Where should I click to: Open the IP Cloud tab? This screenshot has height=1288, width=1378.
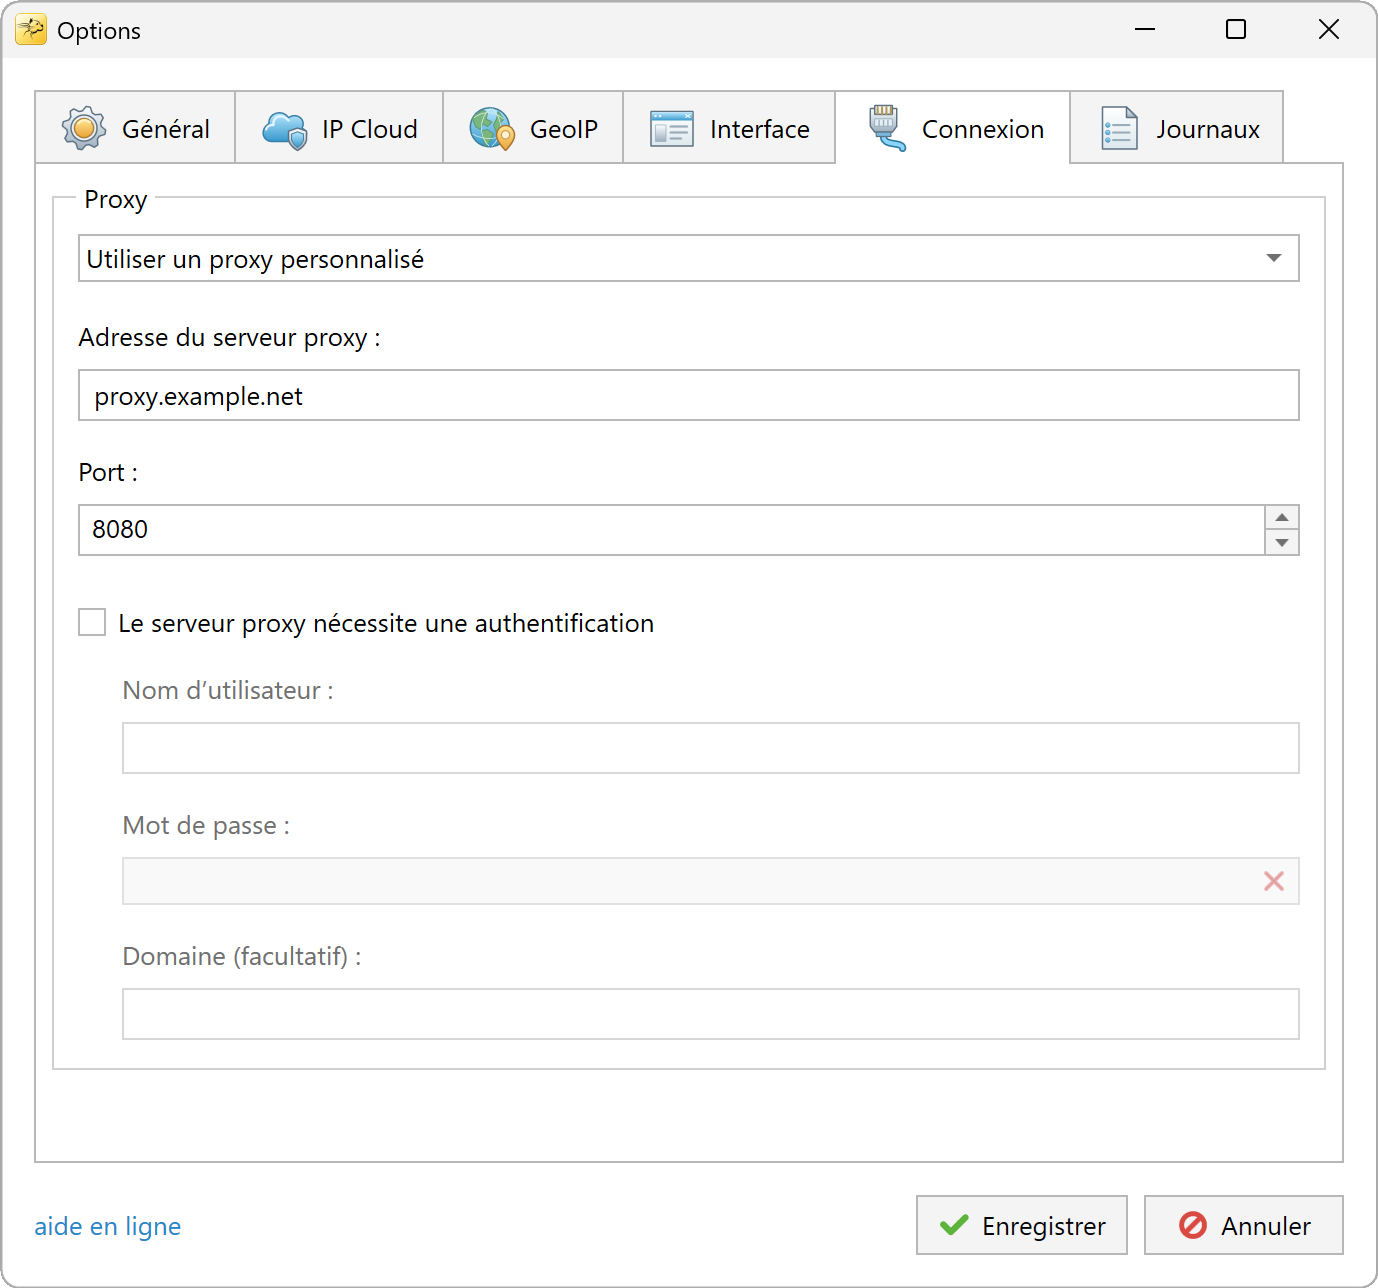point(340,128)
